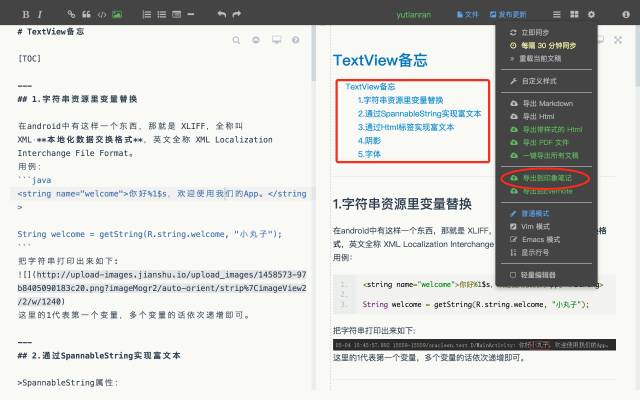Viewport: 640px width, 400px height.
Task: Click the '# TextView备忘' heading line in editor
Action: [x=51, y=32]
